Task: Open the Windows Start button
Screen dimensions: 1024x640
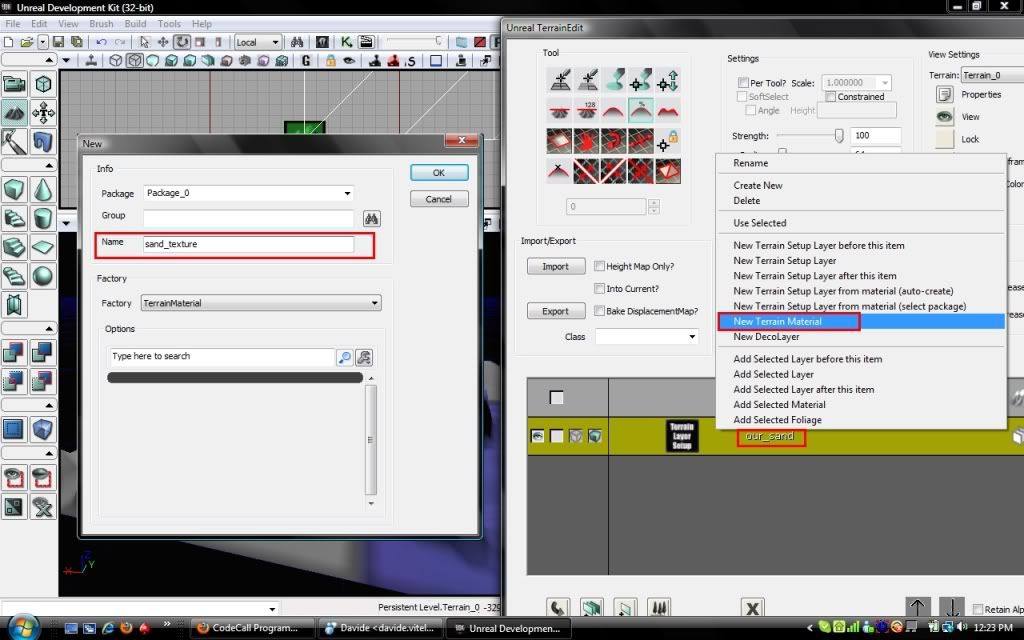Action: (x=23, y=628)
